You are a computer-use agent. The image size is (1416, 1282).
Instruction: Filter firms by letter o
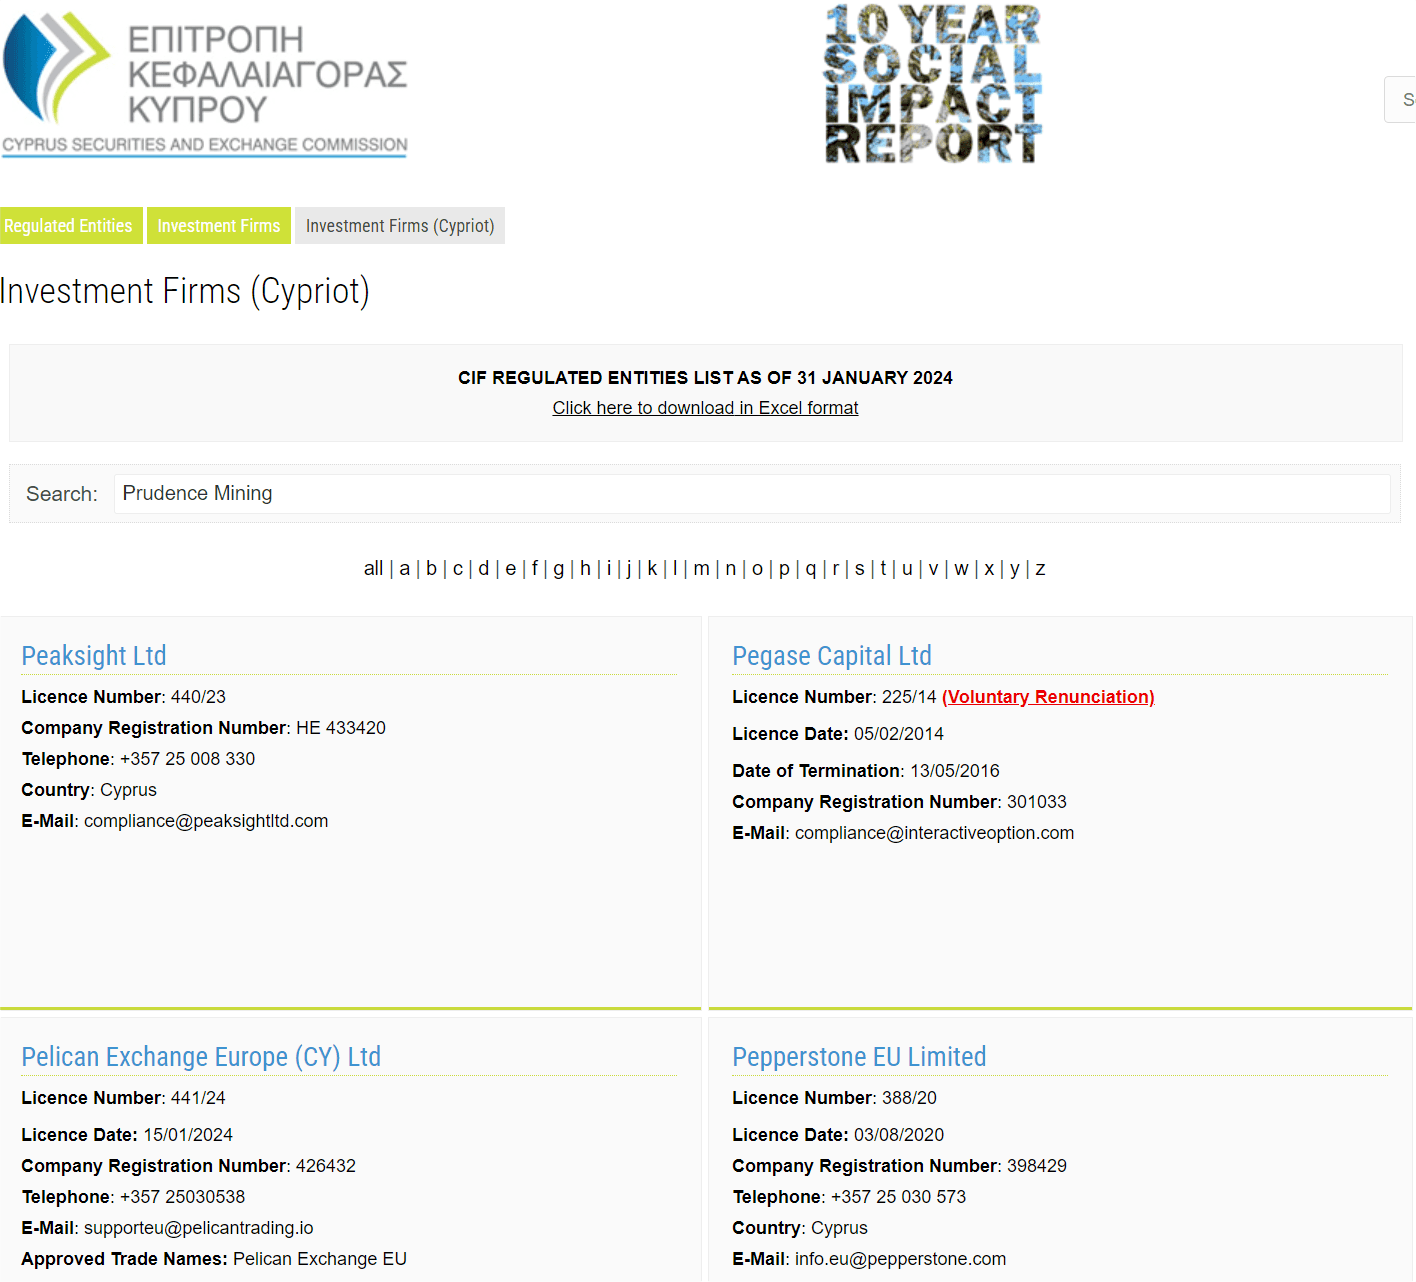click(757, 569)
